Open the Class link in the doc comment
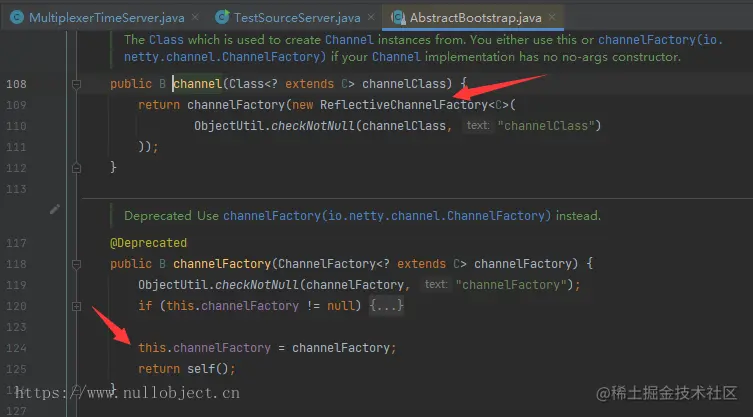Viewport: 753px width, 417px height. (166, 39)
